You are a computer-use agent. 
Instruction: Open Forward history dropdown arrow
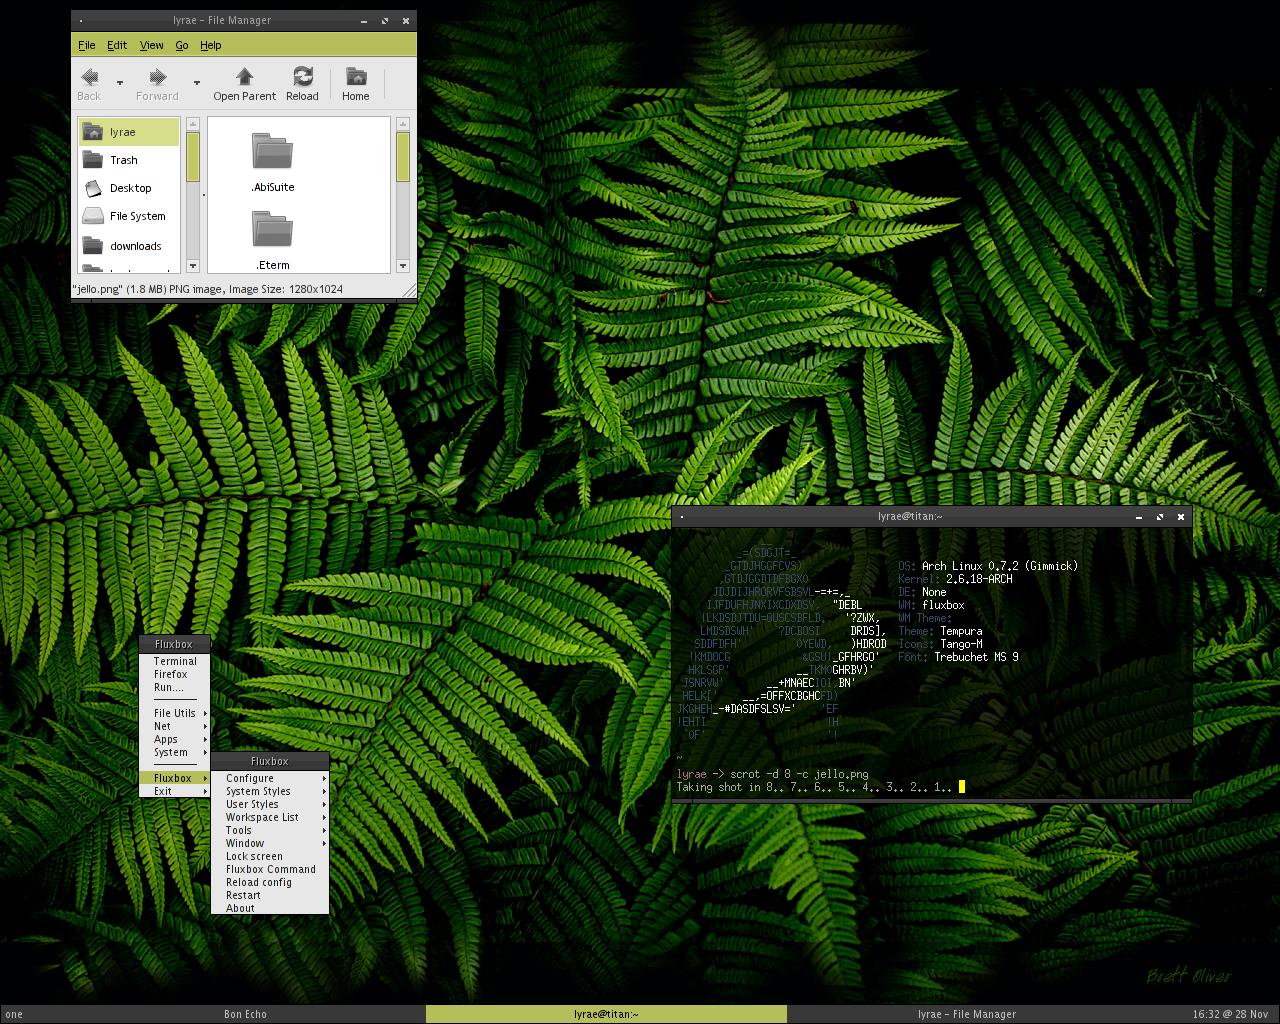pos(197,83)
